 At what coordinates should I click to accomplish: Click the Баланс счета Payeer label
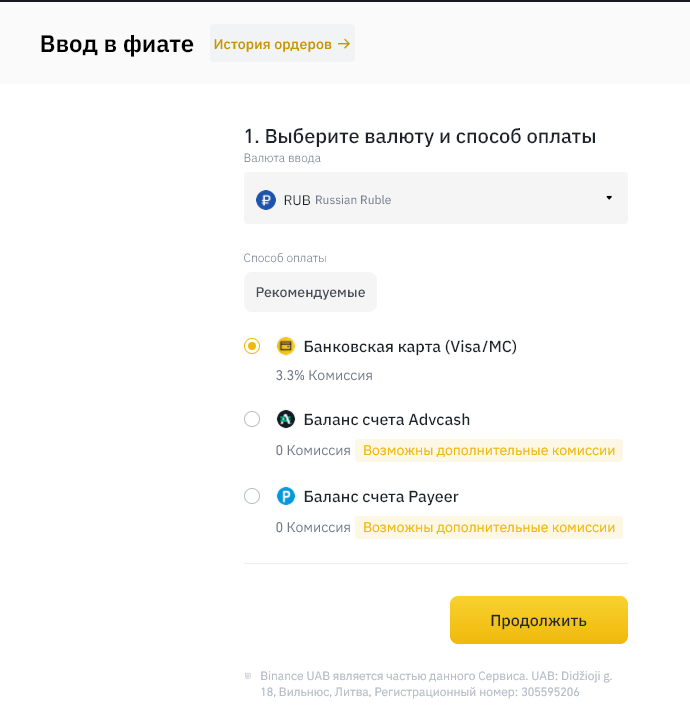coord(381,496)
